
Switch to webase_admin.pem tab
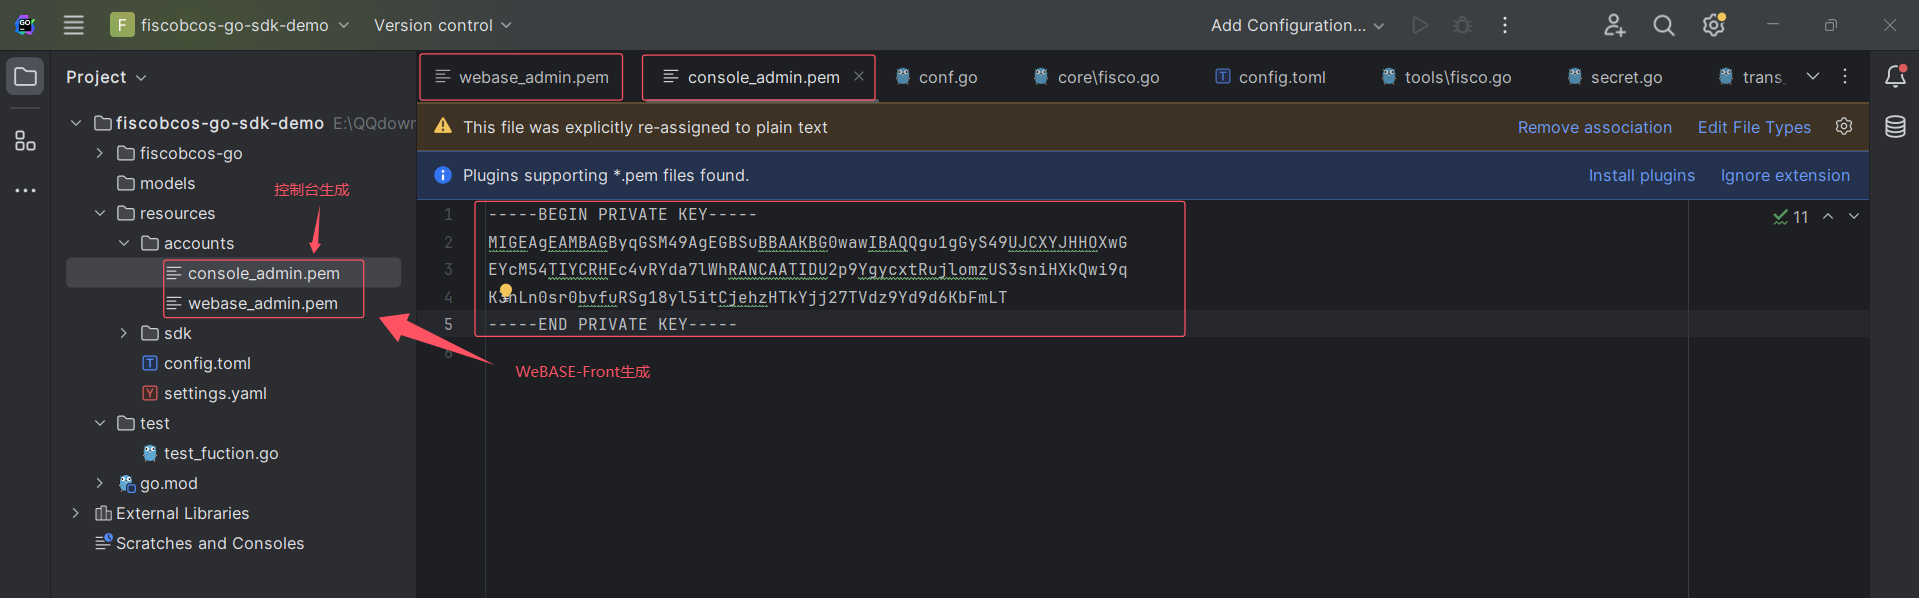click(x=521, y=77)
